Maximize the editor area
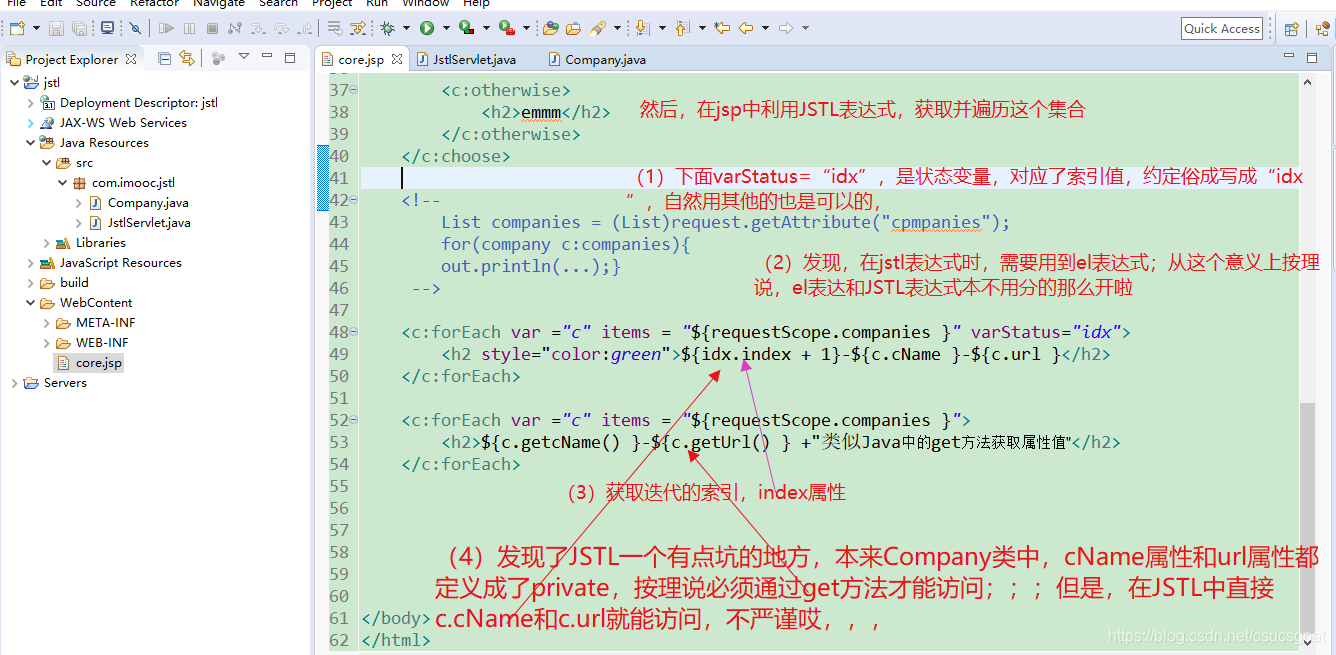Screen dimensions: 1336x655 coord(1312,57)
